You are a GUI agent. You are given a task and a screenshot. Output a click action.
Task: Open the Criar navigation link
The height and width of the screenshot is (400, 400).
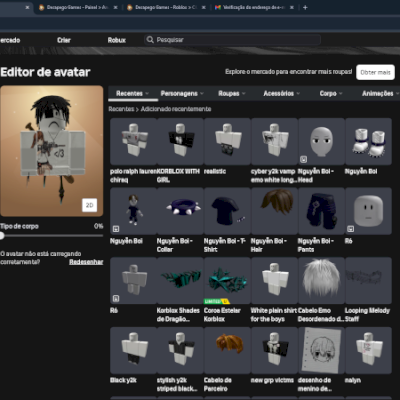(64, 40)
